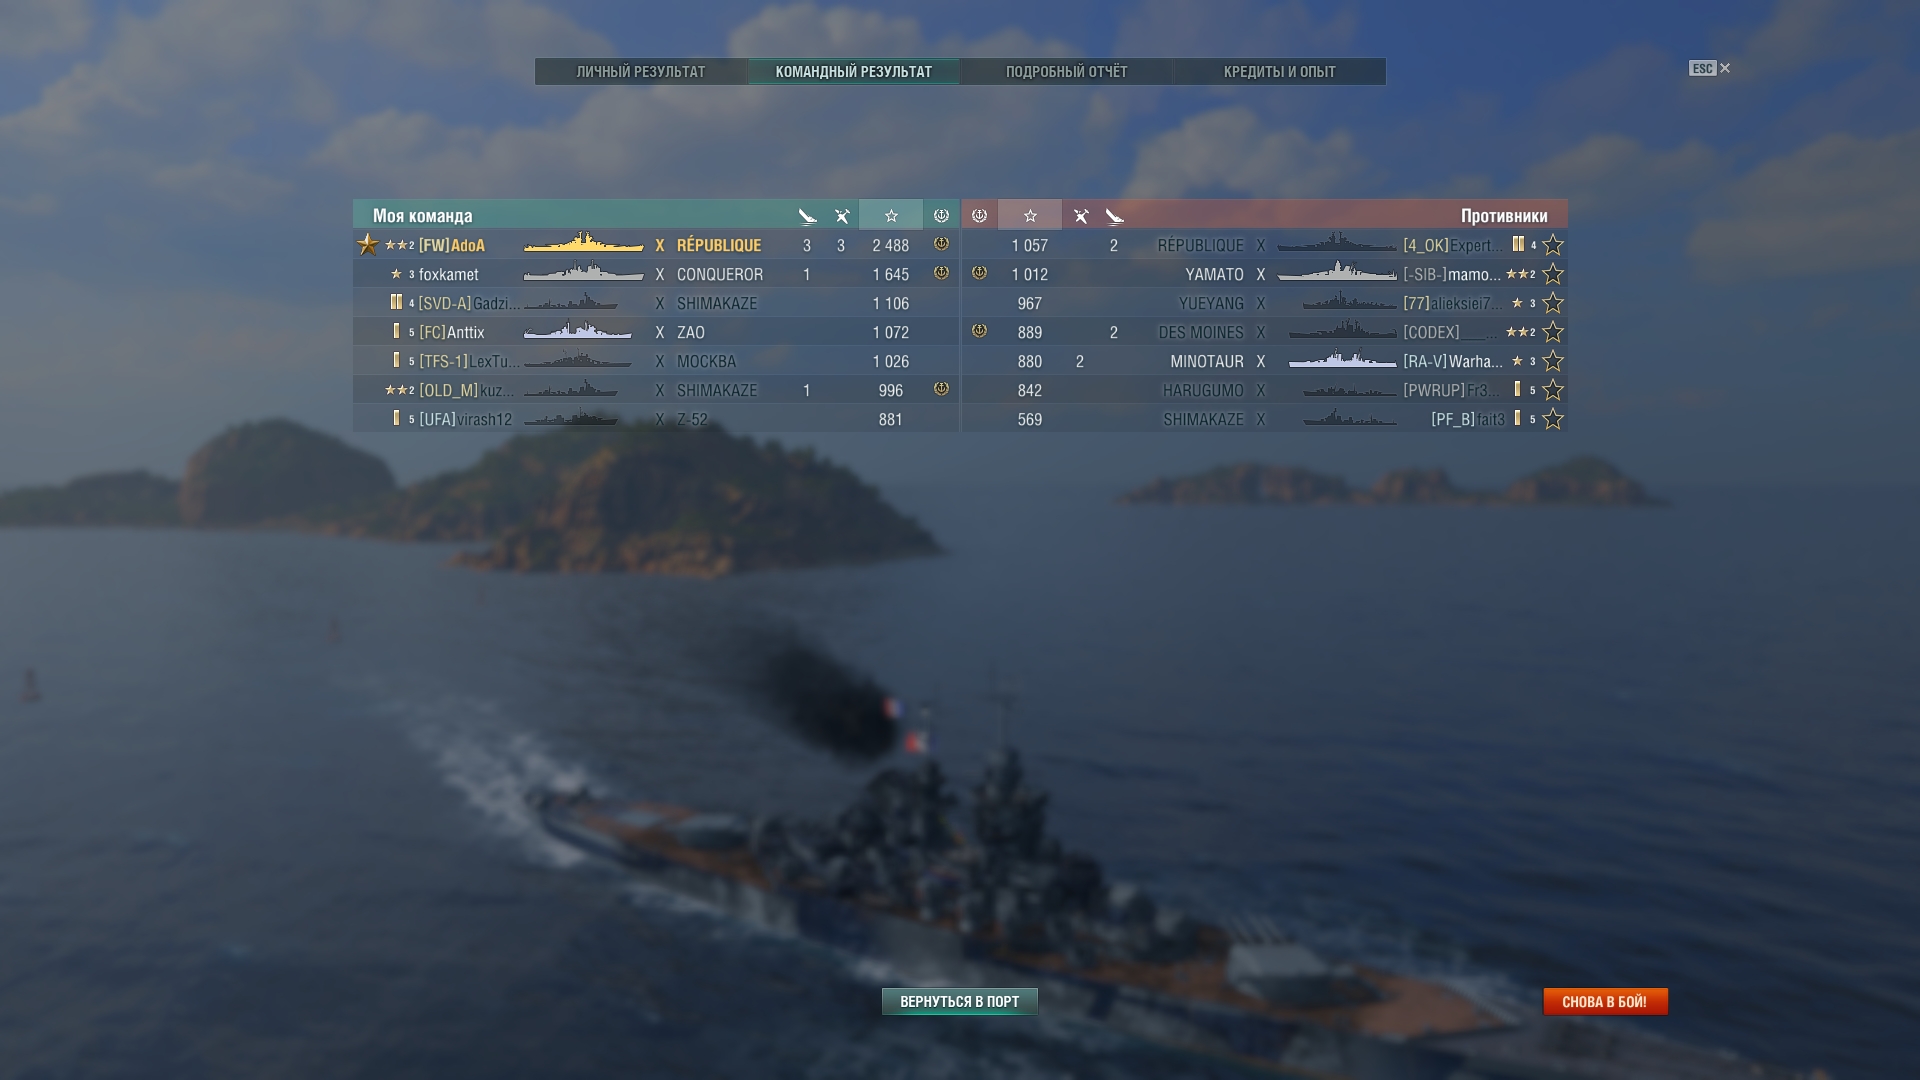Click enemy team's achievements medal column header
Viewport: 1920px width, 1080px height.
coord(979,215)
